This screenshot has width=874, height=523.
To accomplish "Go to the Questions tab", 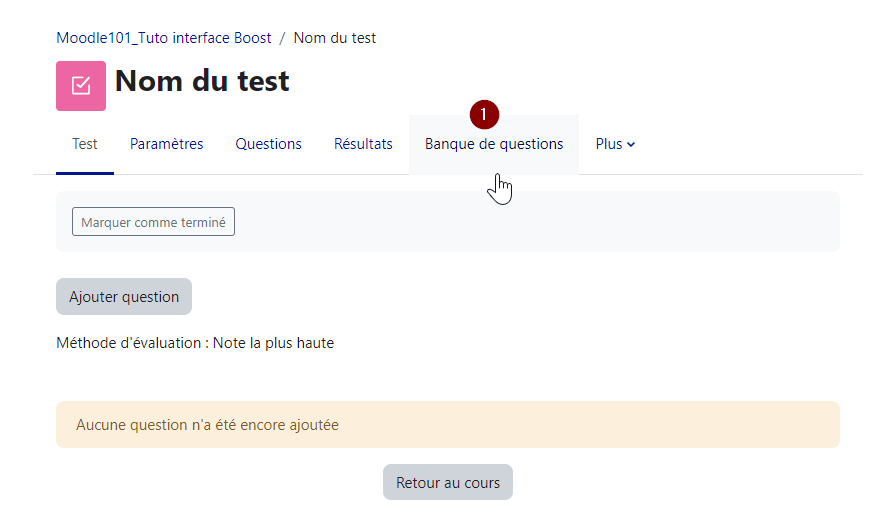I will click(x=268, y=144).
